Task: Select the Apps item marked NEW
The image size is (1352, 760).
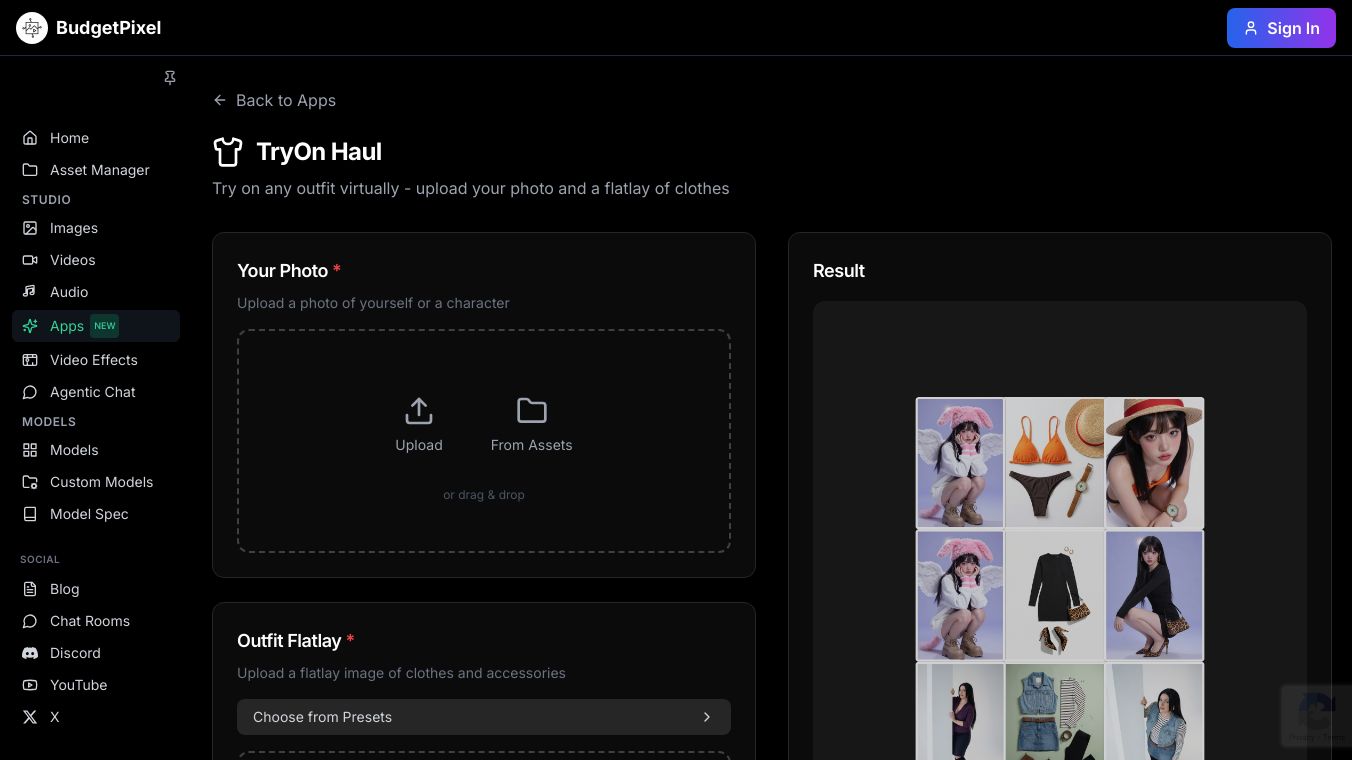Action: (67, 326)
